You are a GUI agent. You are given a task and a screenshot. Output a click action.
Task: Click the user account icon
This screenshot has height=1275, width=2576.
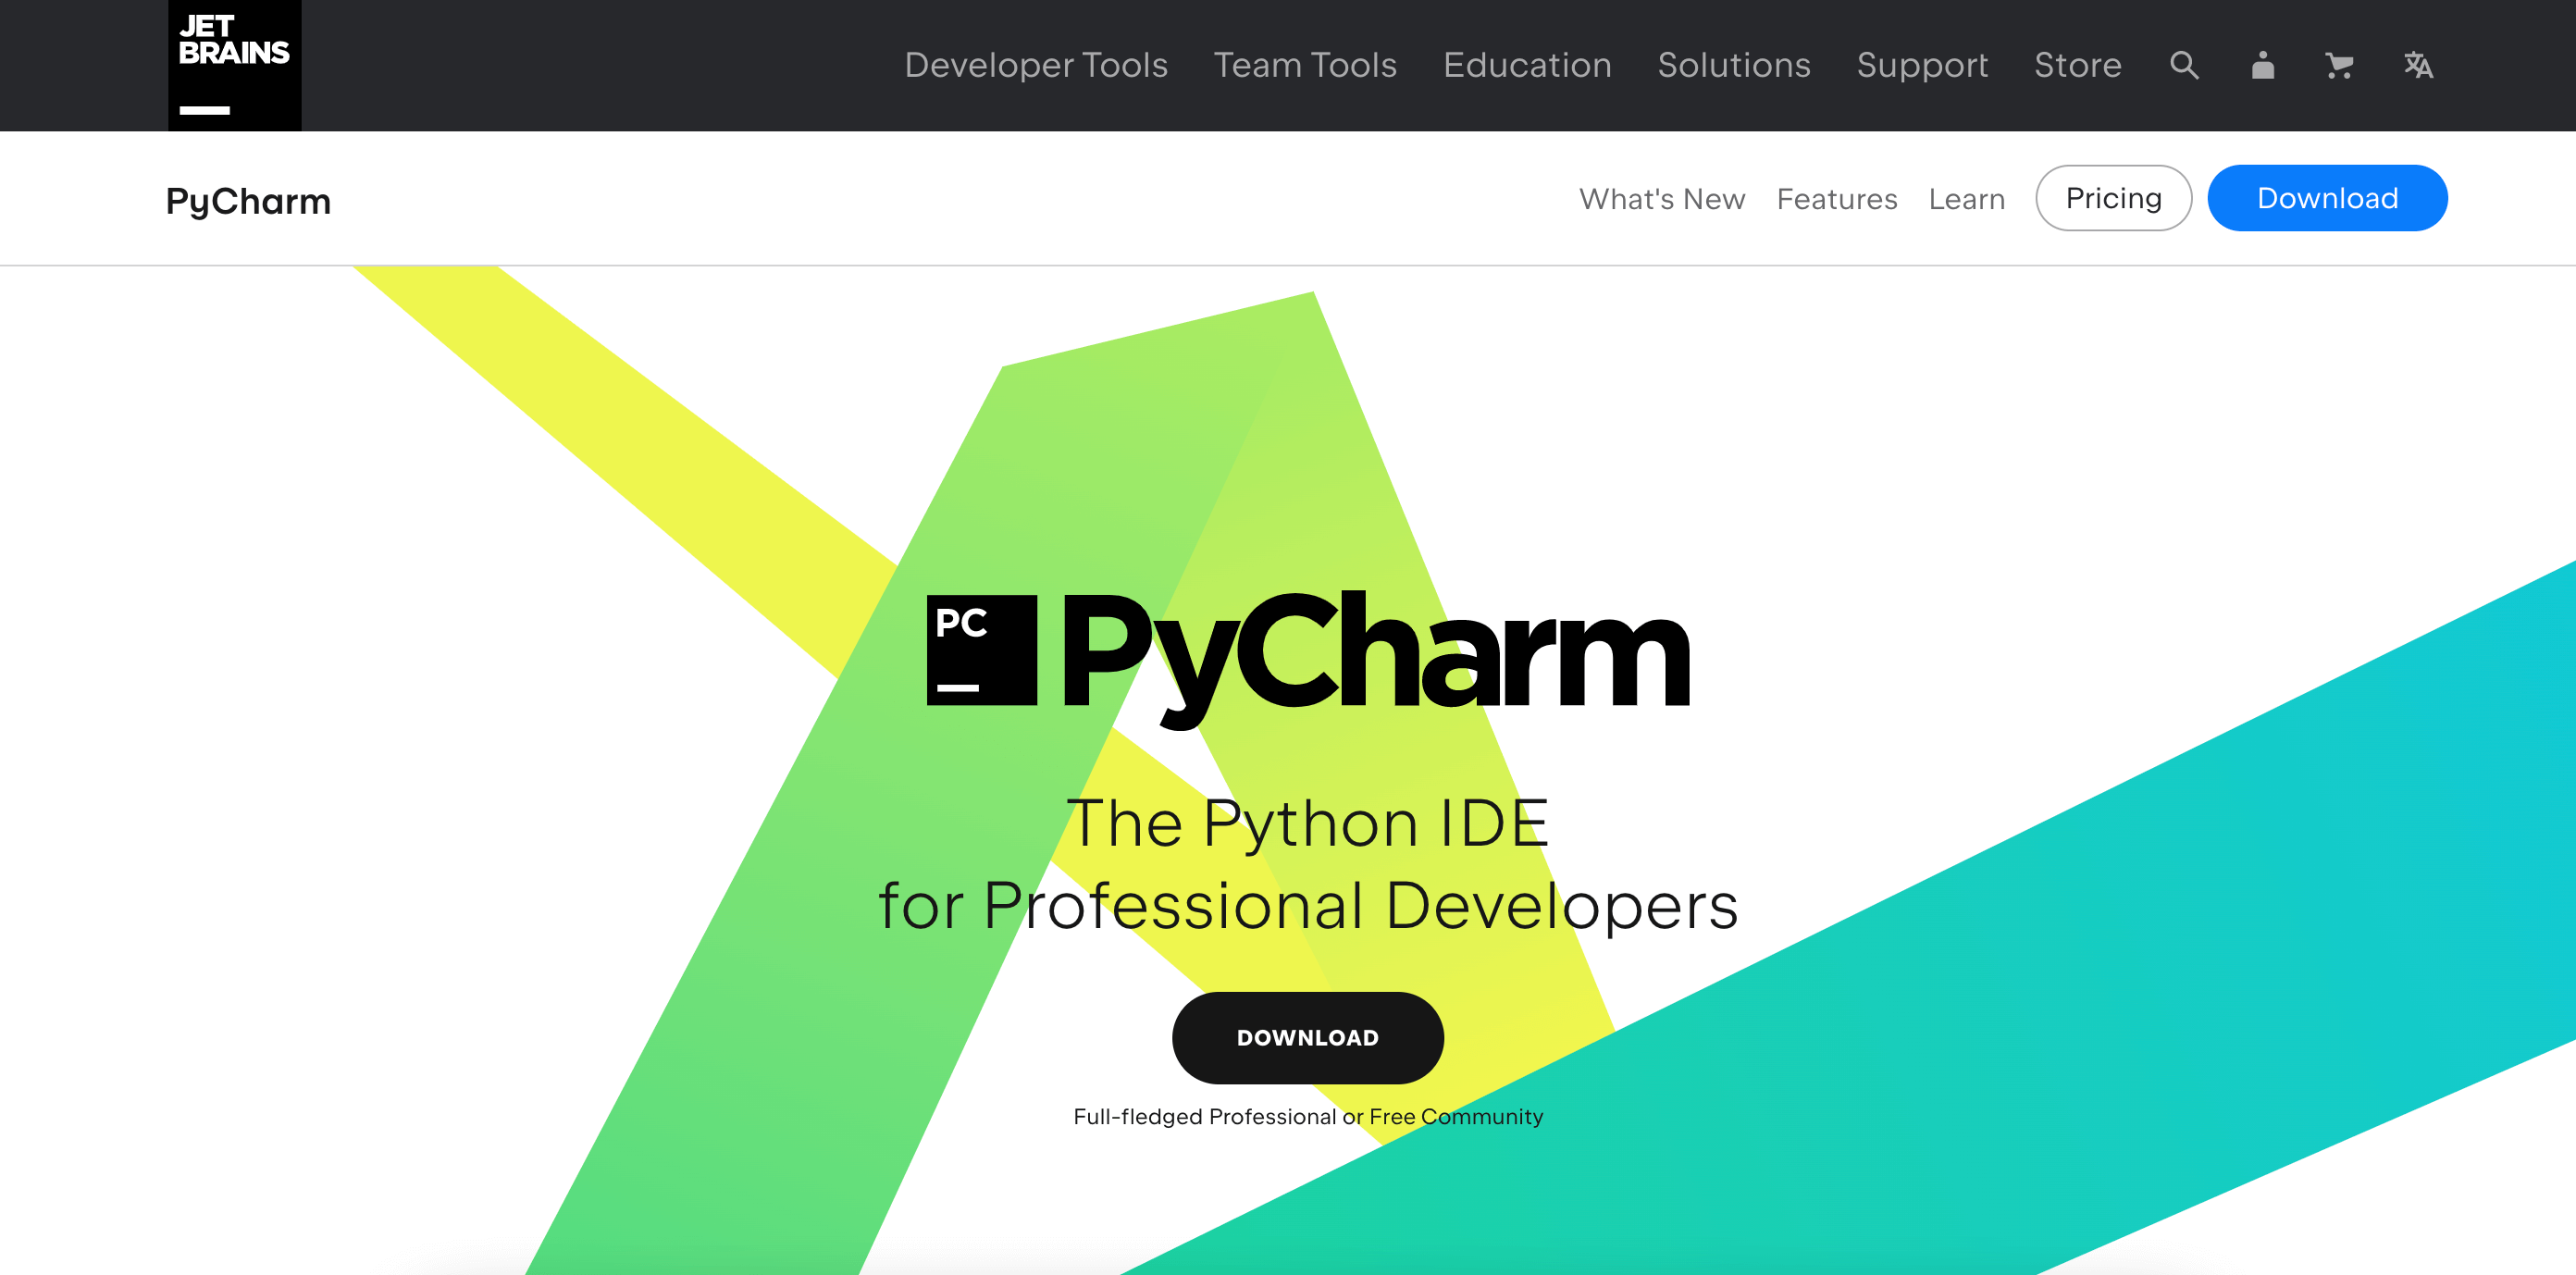pyautogui.click(x=2259, y=66)
